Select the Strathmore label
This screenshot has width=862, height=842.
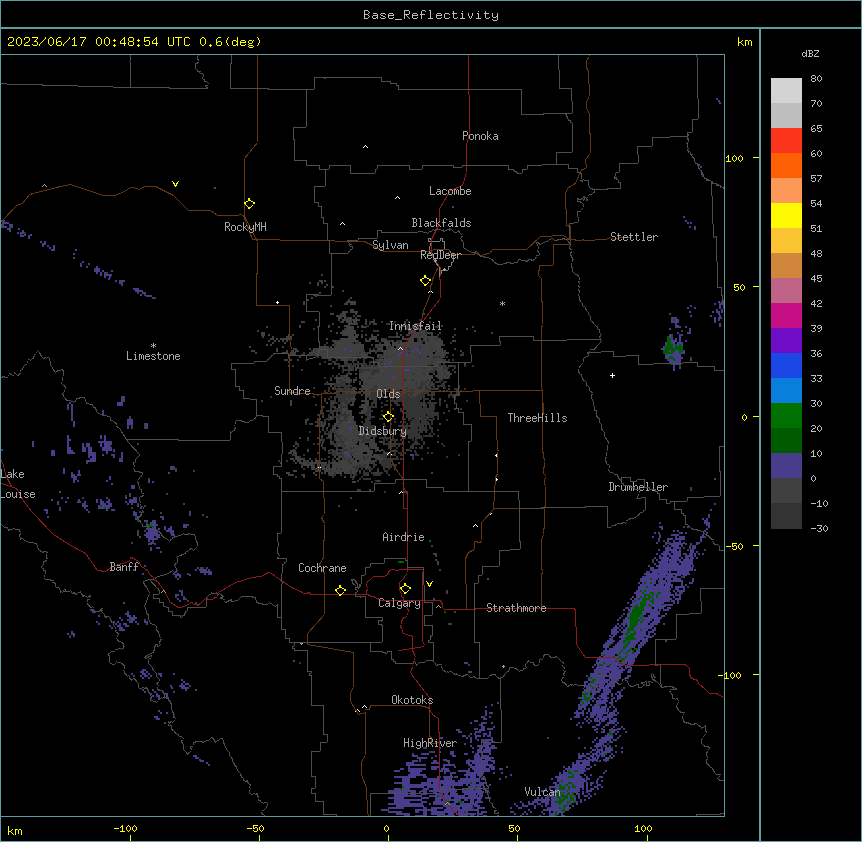click(516, 608)
